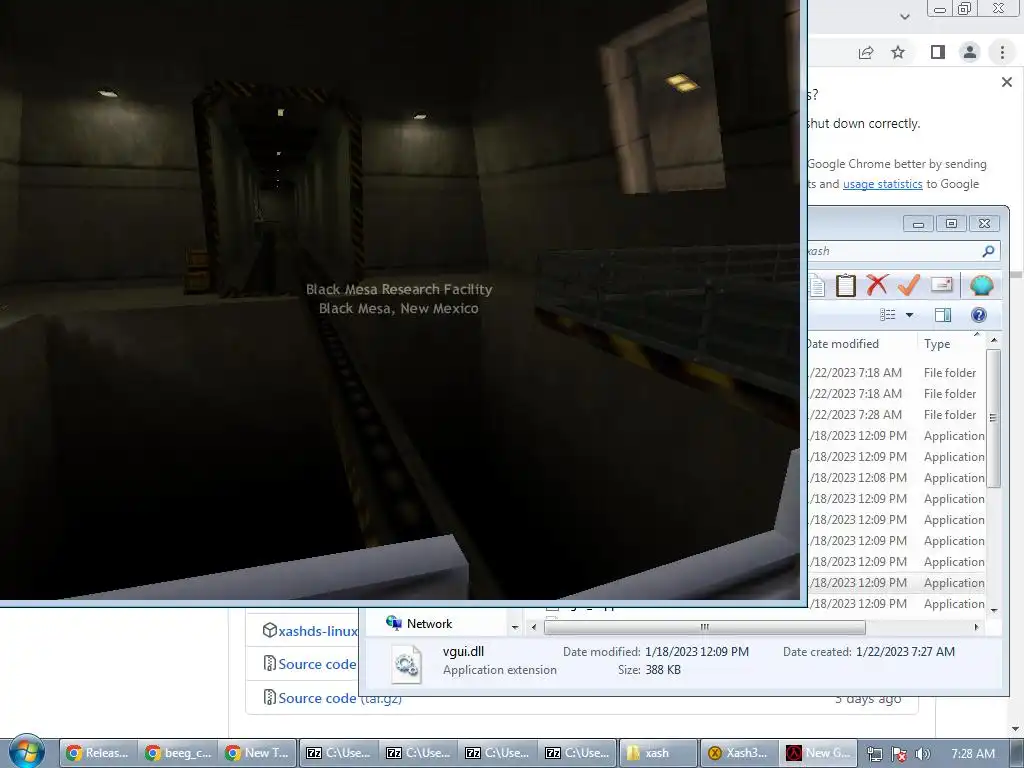This screenshot has width=1024, height=768.
Task: Open the Chrome profile avatar icon
Action: 970,52
